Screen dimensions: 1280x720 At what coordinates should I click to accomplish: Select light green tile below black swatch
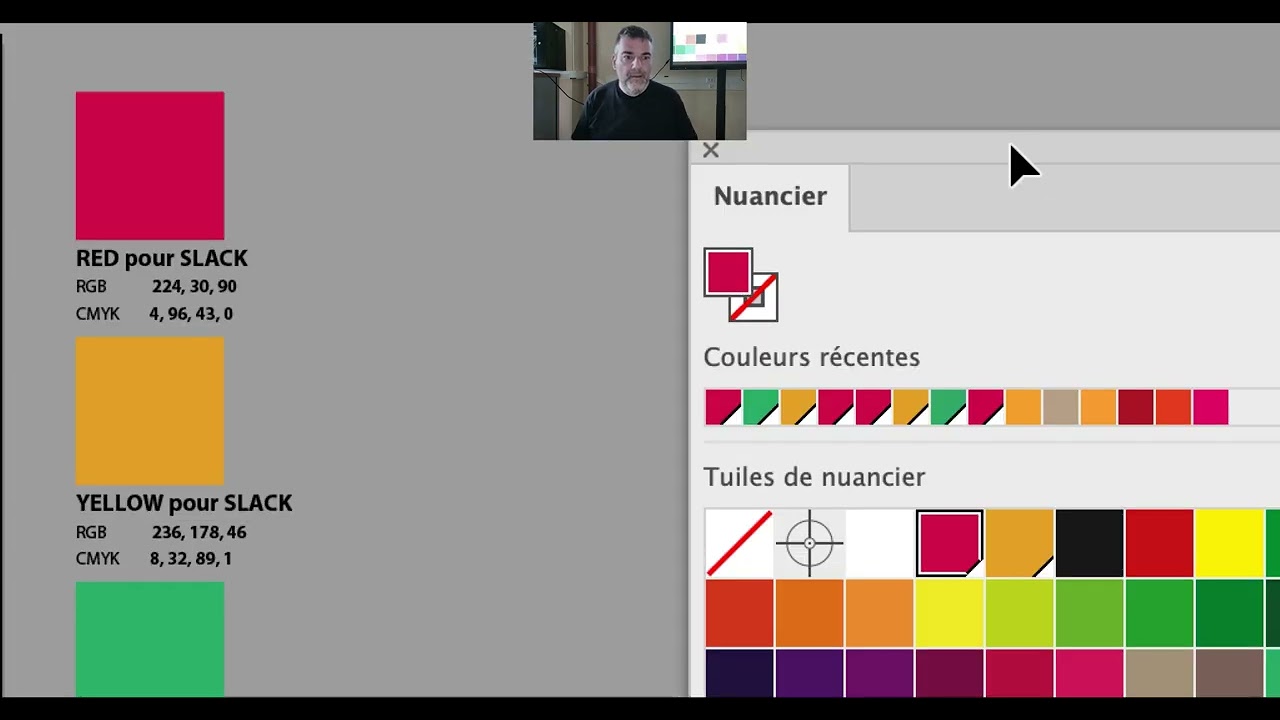[1089, 613]
